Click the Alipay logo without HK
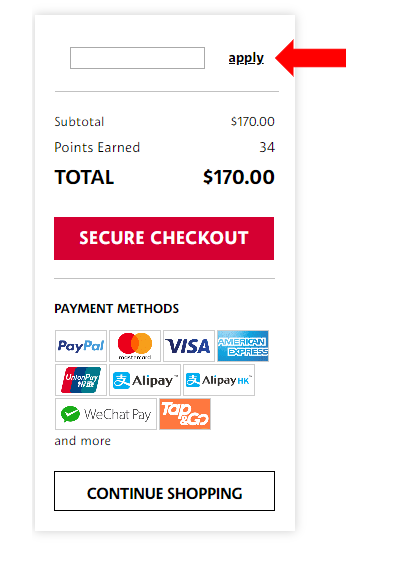The width and height of the screenshot is (398, 568). coord(145,380)
